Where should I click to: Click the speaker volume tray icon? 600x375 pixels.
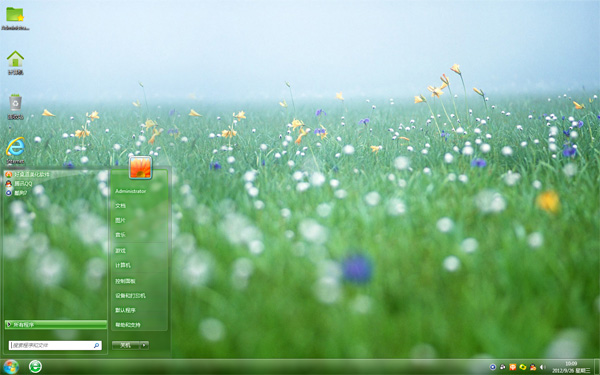(x=542, y=367)
